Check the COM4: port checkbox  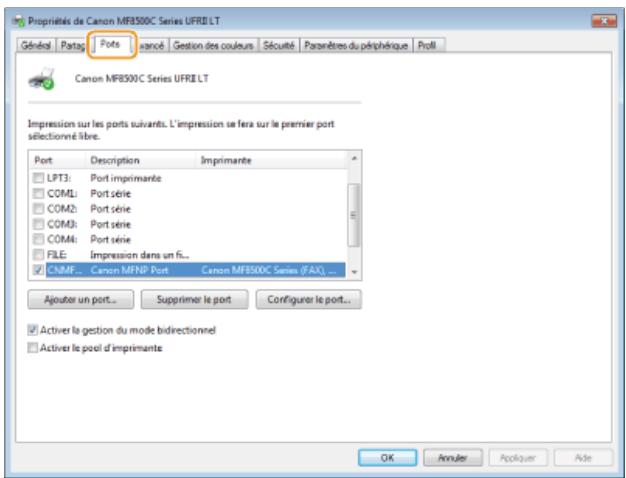(38, 239)
